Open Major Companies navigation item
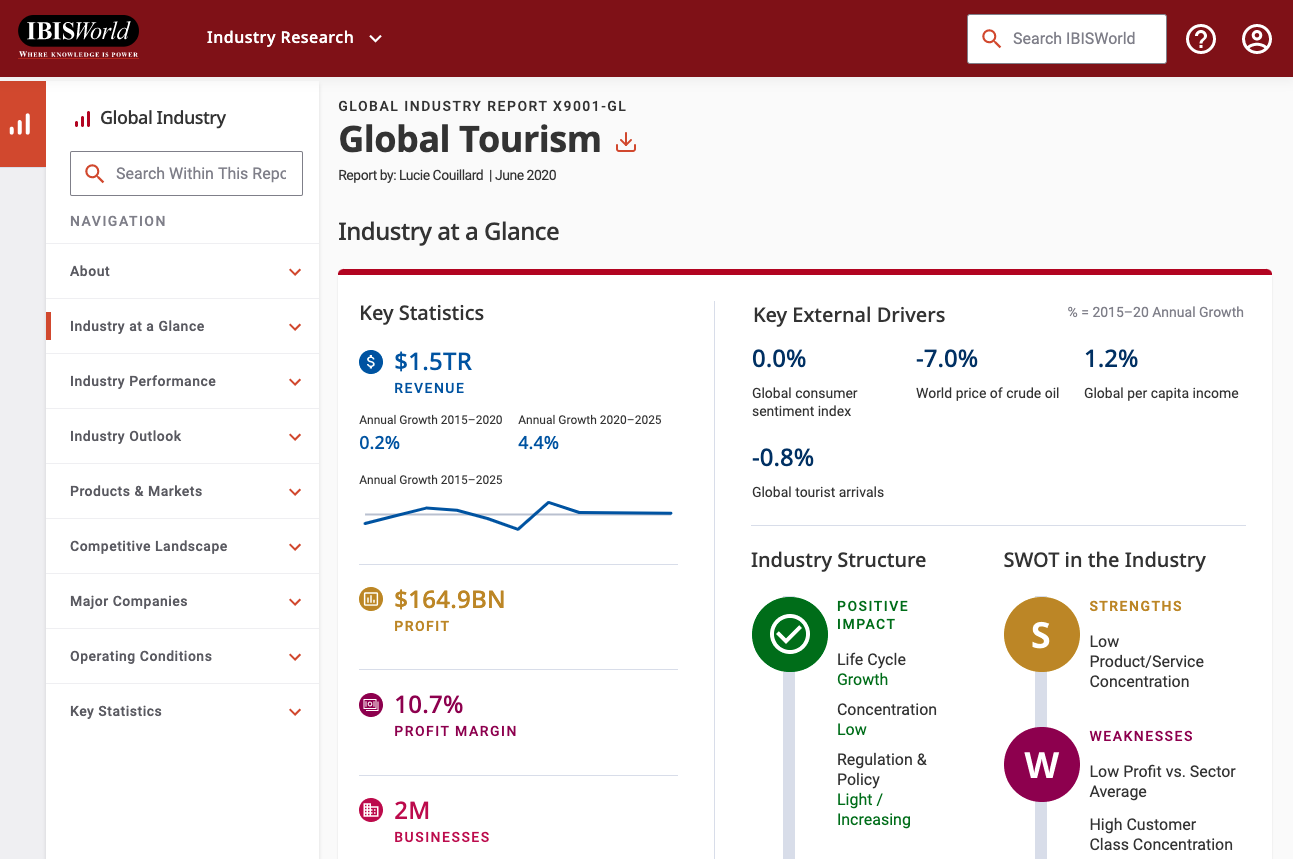 (129, 601)
